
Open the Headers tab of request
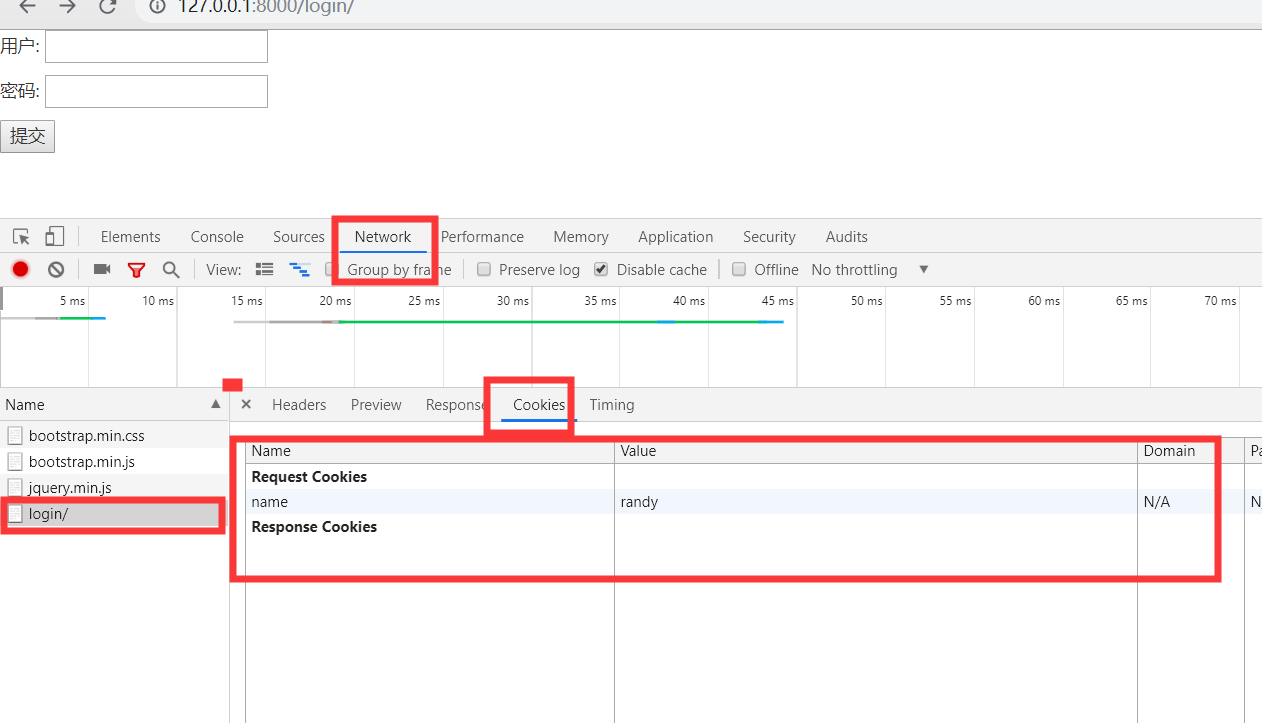[x=299, y=405]
